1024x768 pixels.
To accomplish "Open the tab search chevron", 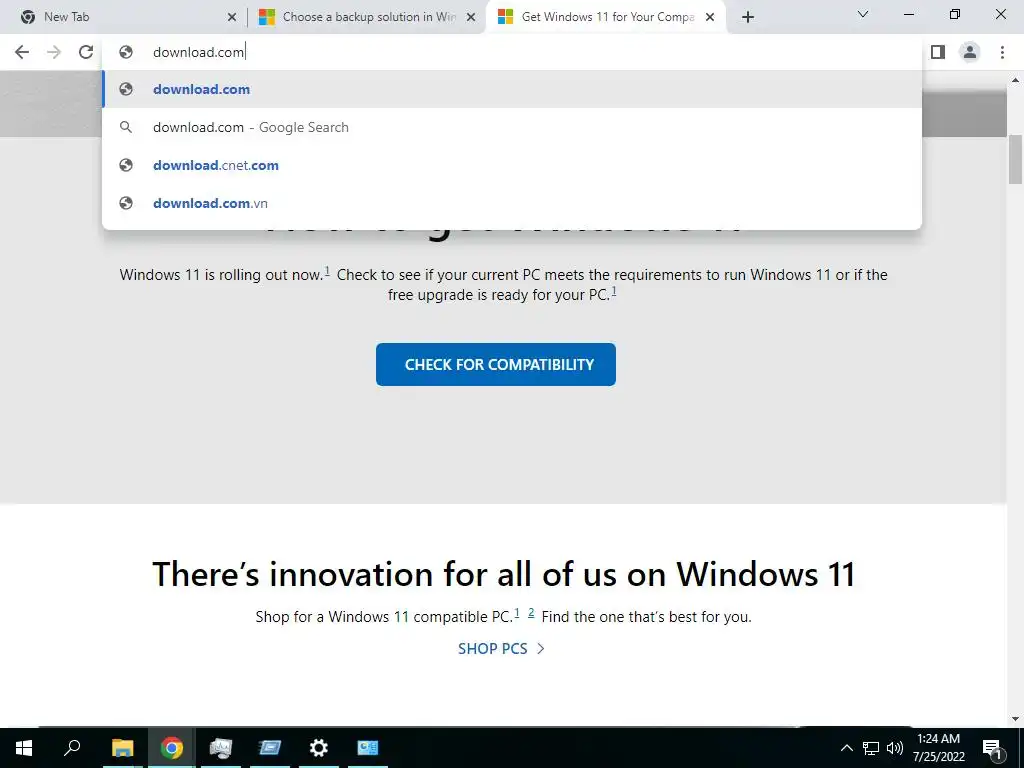I will click(x=863, y=14).
